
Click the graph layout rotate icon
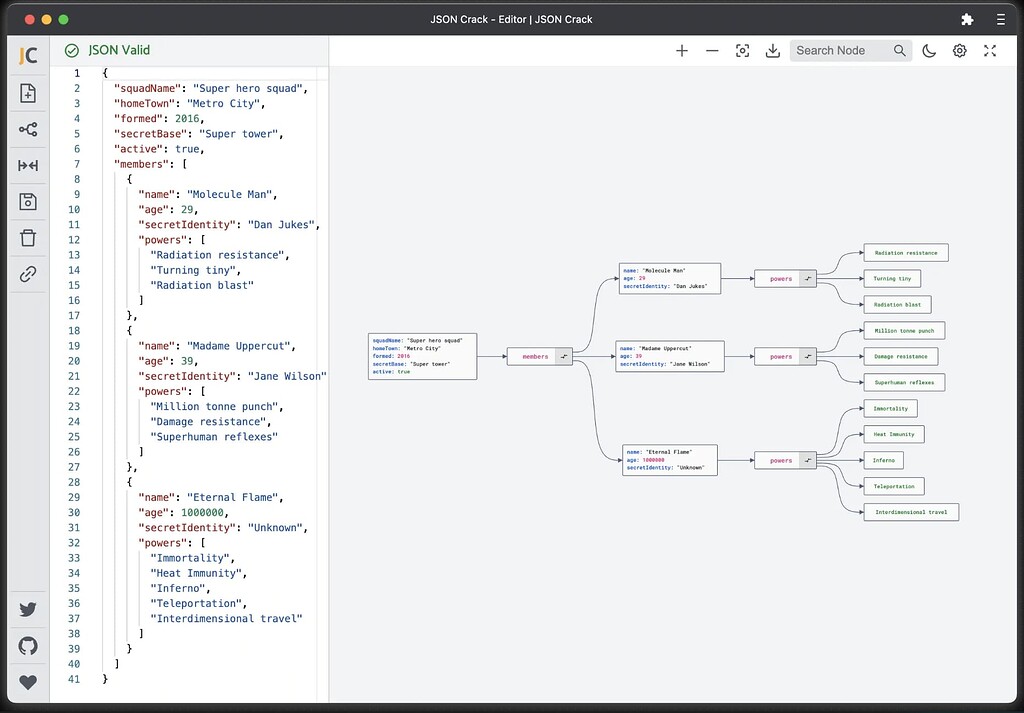[x=28, y=129]
